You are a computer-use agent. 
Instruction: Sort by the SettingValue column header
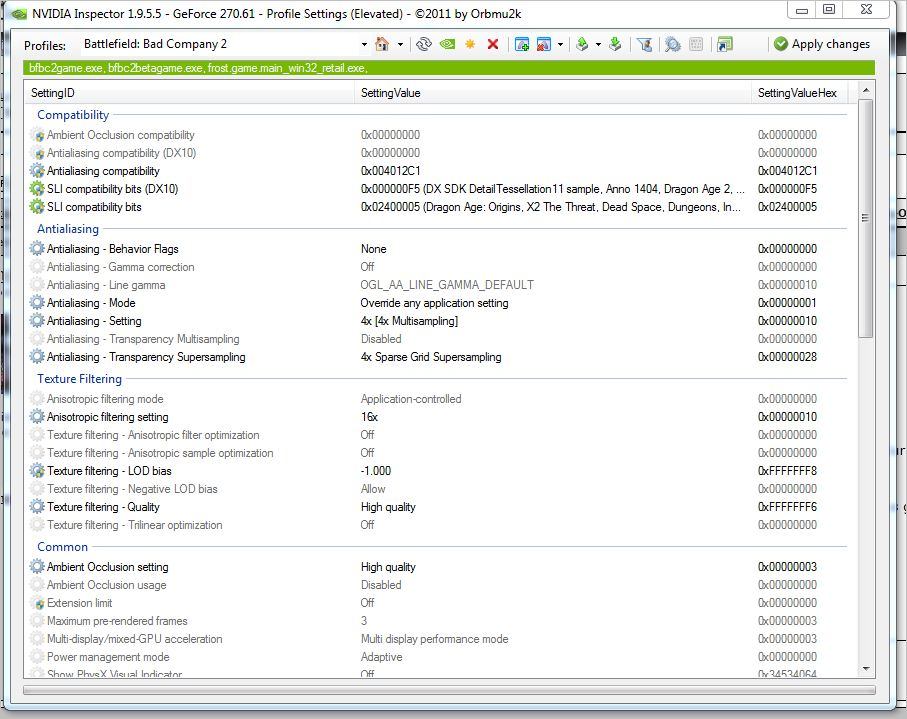click(552, 93)
